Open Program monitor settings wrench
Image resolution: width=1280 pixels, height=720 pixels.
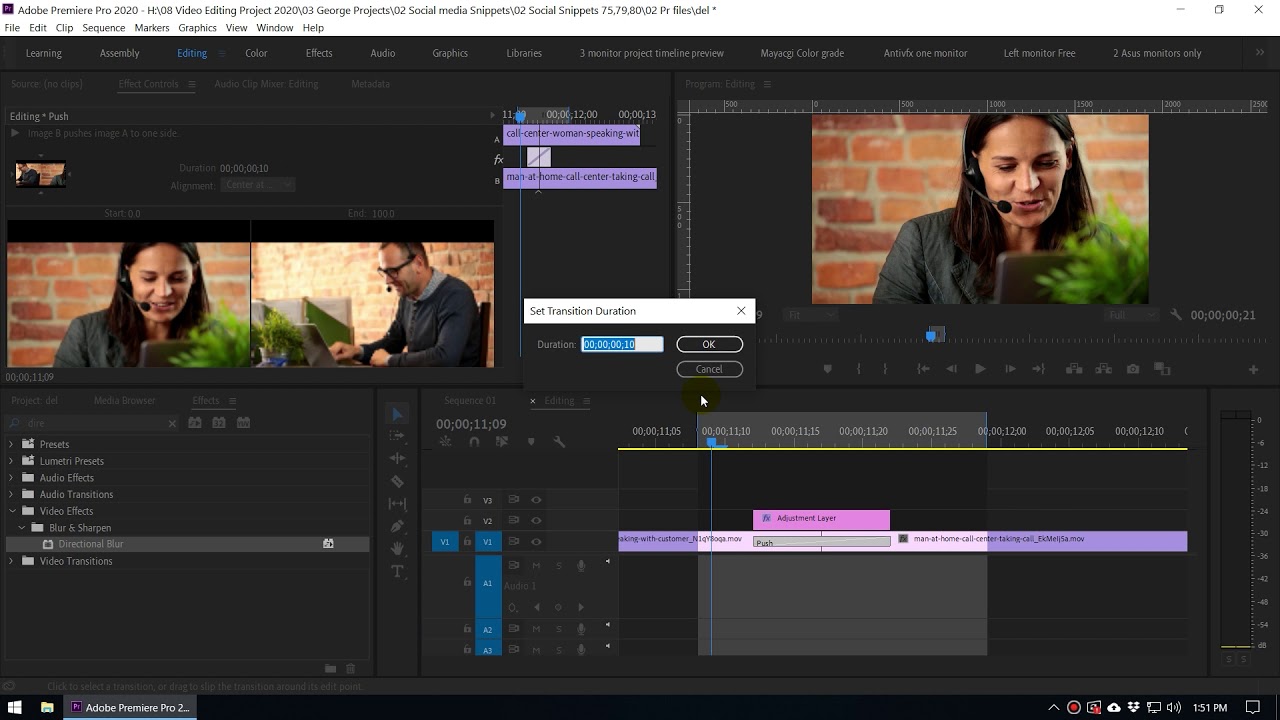click(x=1176, y=315)
